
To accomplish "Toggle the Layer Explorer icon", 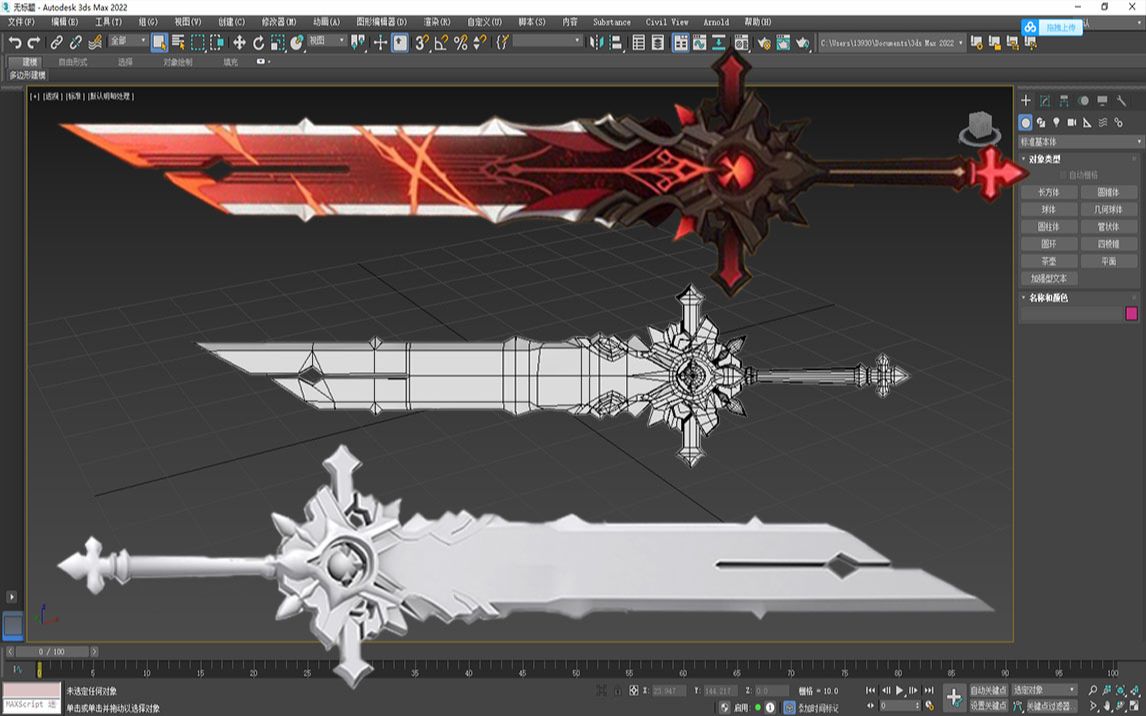I will (658, 42).
